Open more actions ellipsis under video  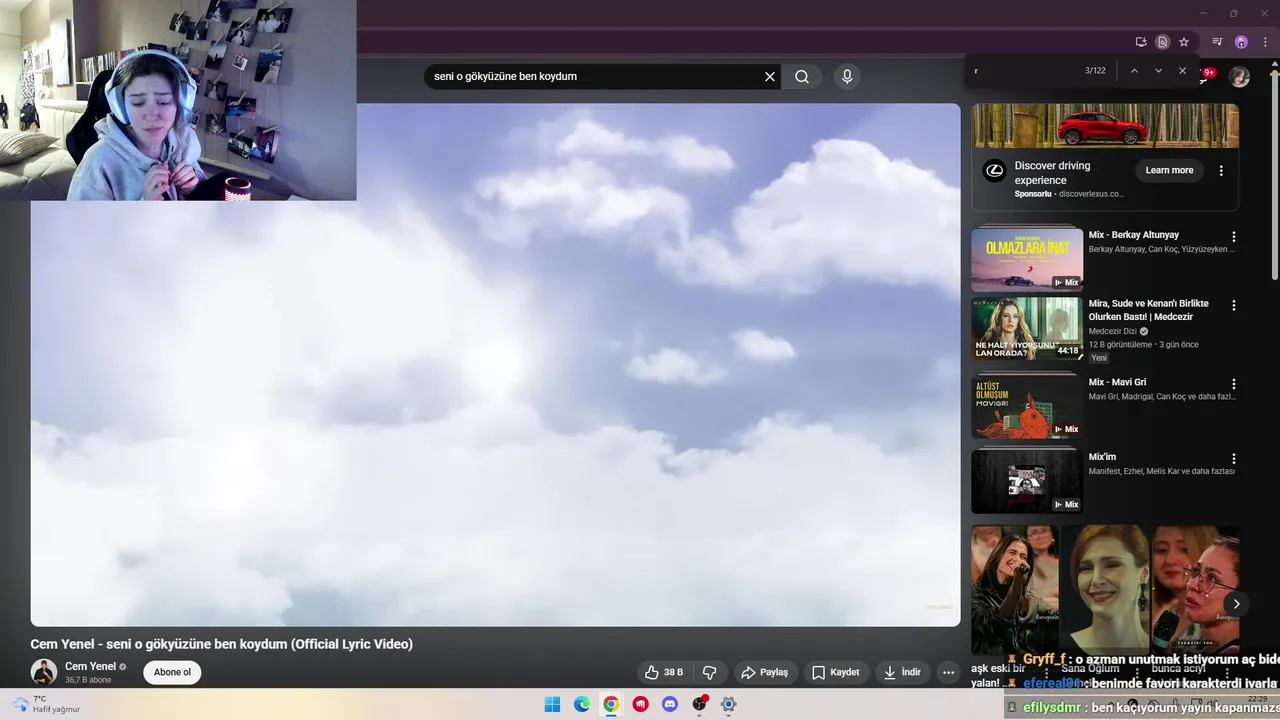[x=948, y=672]
